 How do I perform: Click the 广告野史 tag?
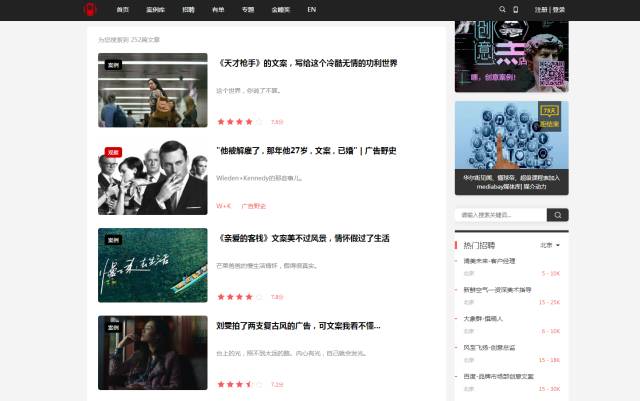pyautogui.click(x=253, y=206)
